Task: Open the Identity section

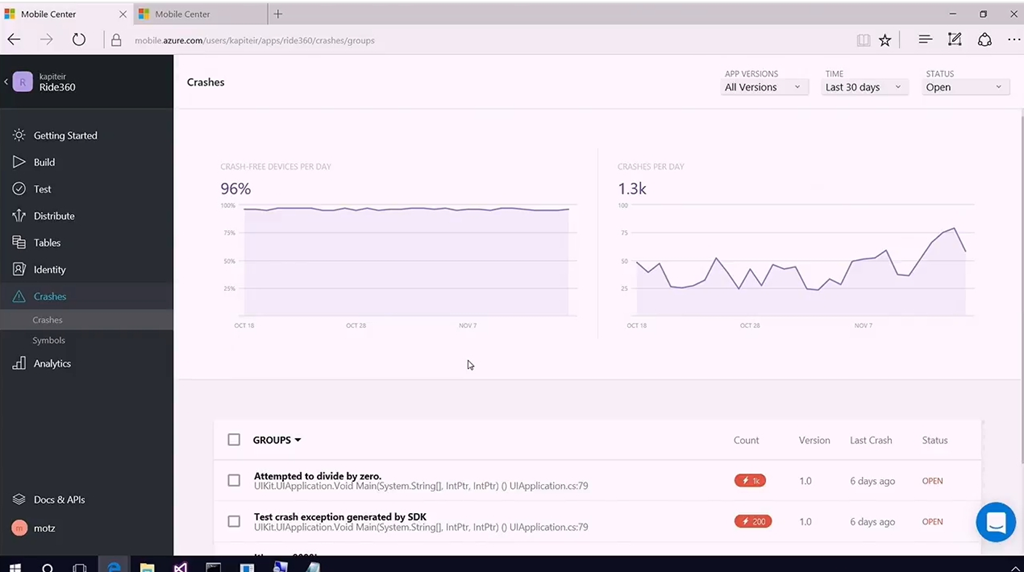Action: (49, 270)
